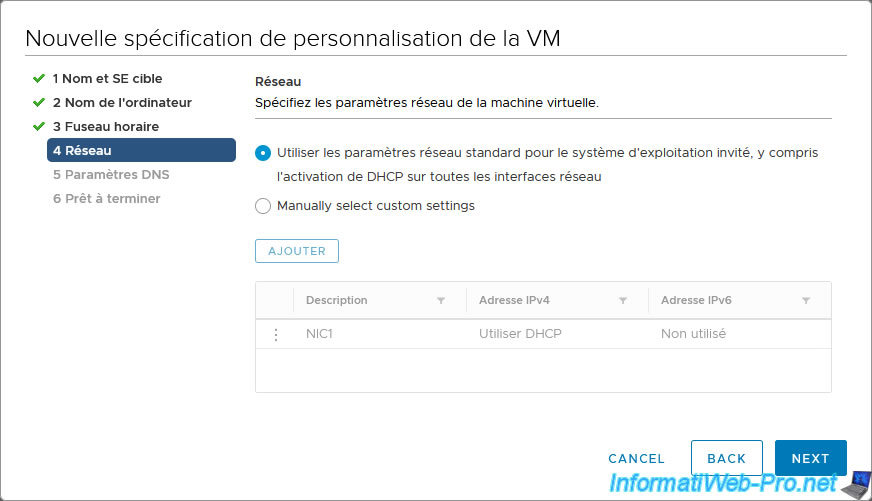This screenshot has height=501, width=872.
Task: Click green checkmark beside Fuseau horaire
Action: pyautogui.click(x=39, y=126)
